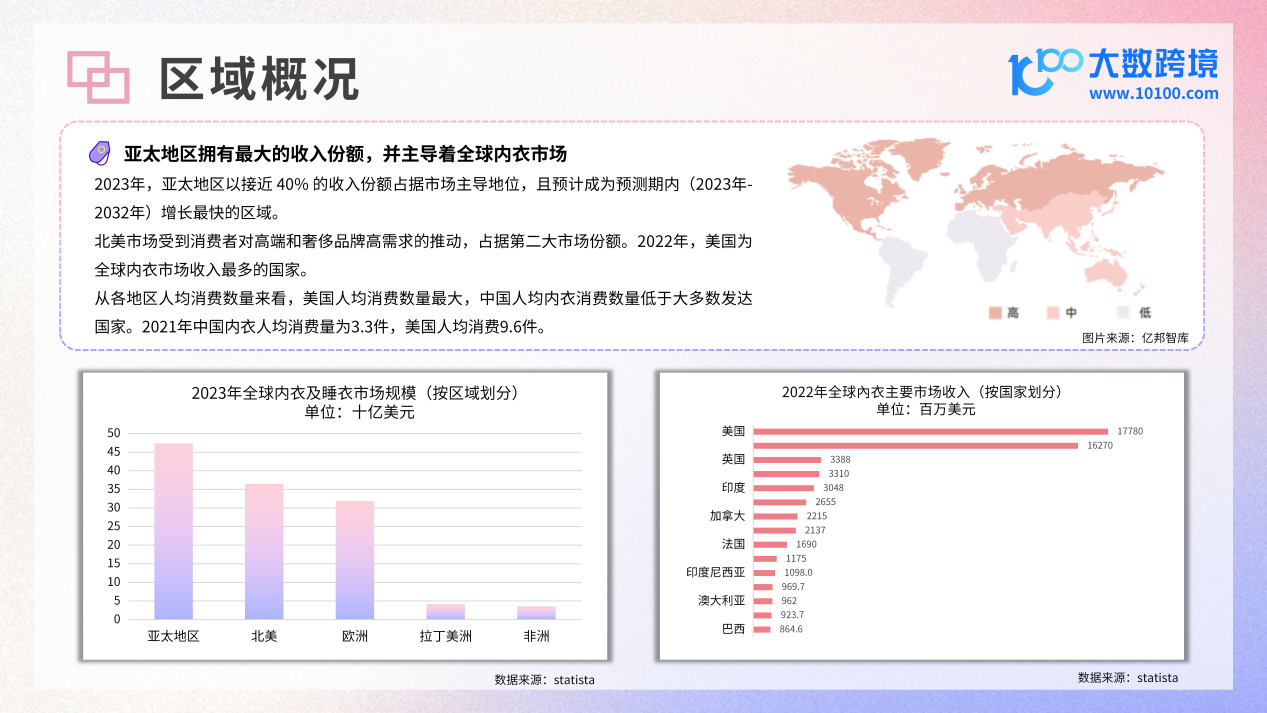This screenshot has width=1267, height=713.
Task: Select the country label 美国
Action: pyautogui.click(x=733, y=431)
